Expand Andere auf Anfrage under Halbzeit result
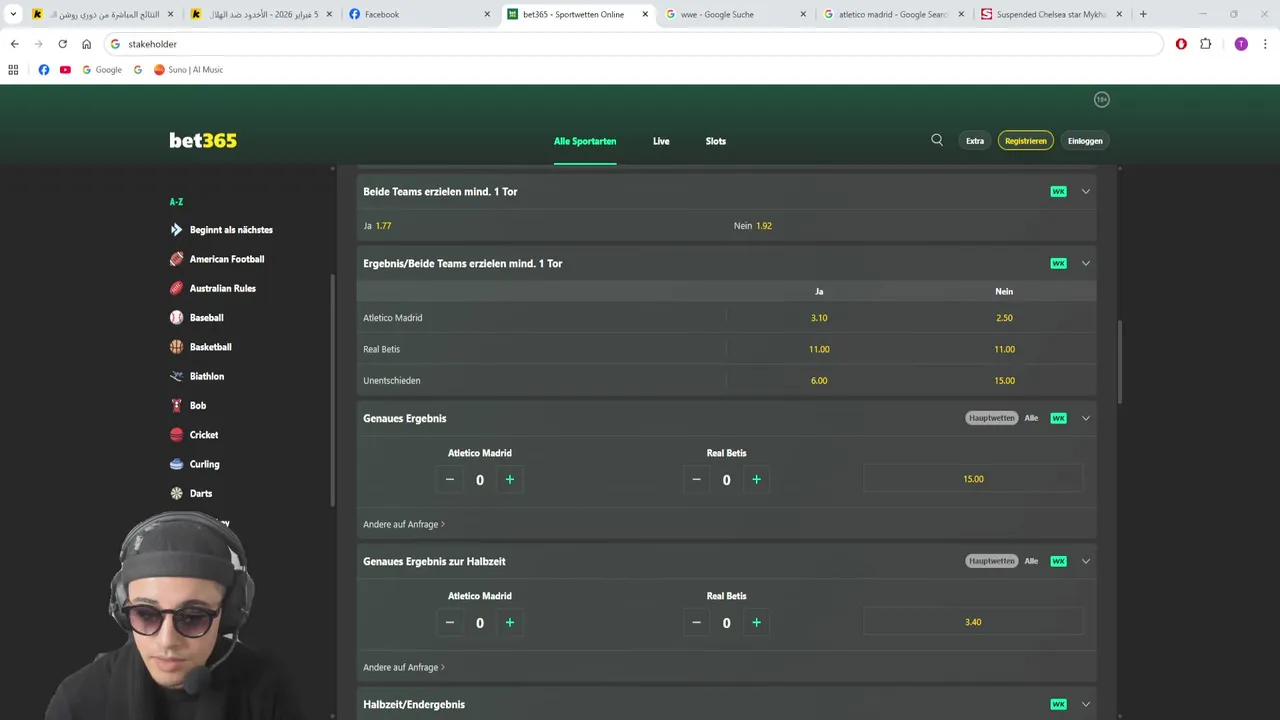The image size is (1280, 720). [x=404, y=667]
